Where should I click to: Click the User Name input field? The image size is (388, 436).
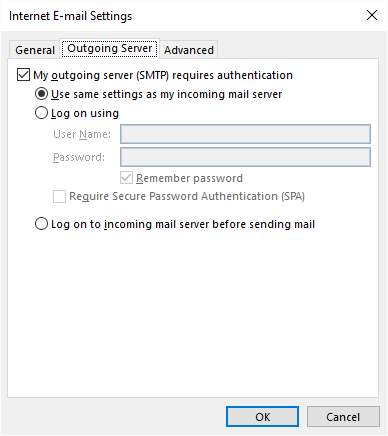point(245,134)
